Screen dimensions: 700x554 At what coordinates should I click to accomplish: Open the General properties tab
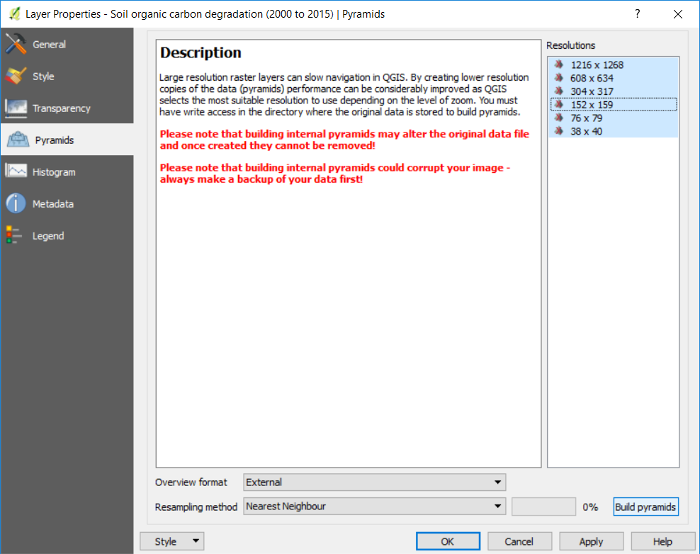click(x=67, y=44)
